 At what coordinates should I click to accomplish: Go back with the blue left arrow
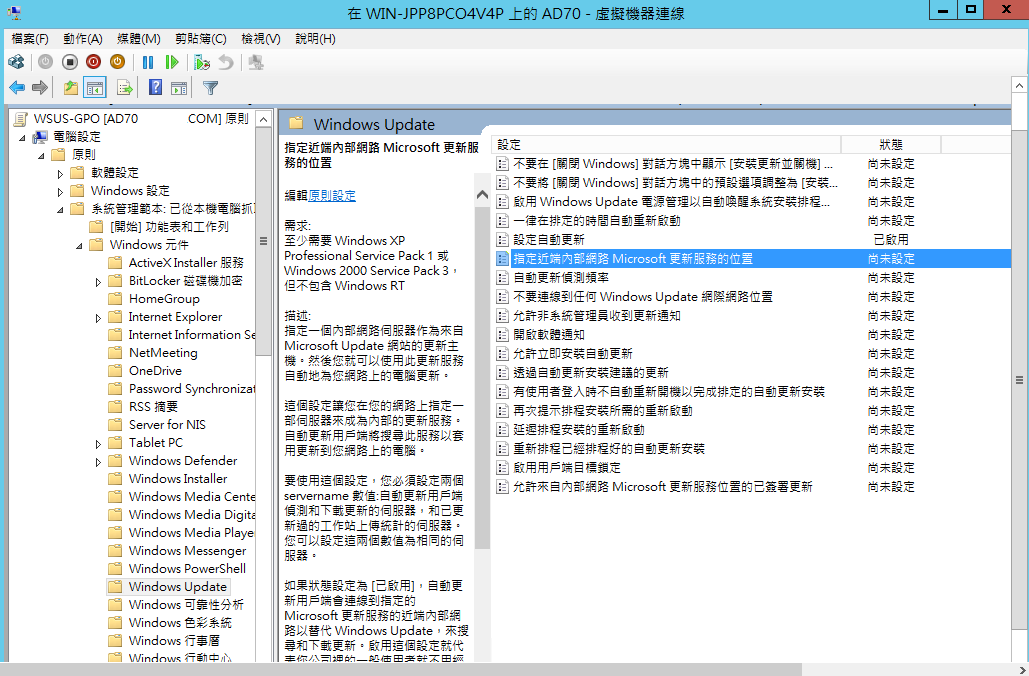click(x=17, y=87)
